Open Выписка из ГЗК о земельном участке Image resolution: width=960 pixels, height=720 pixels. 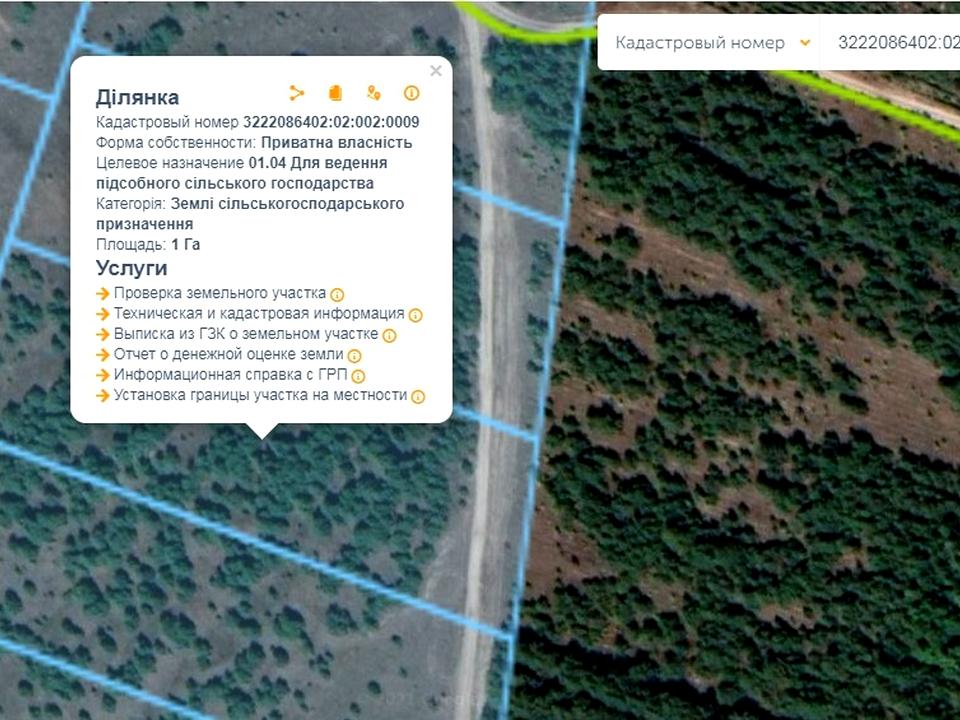click(245, 334)
